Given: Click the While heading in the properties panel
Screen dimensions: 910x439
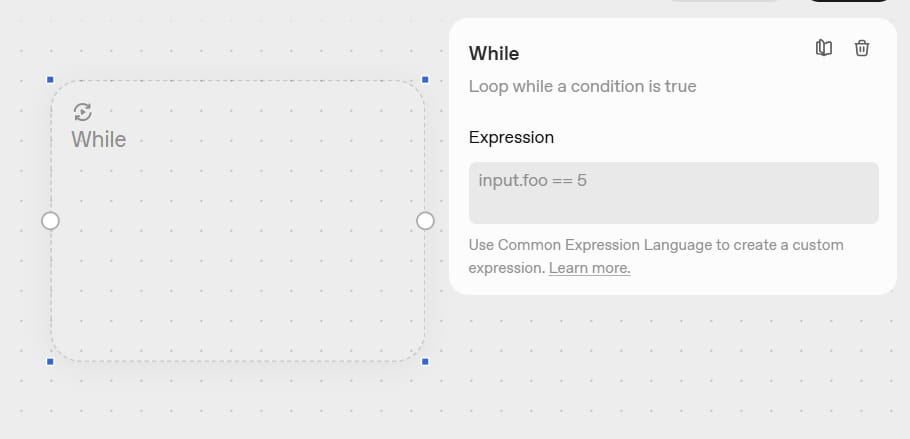Looking at the screenshot, I should click(x=494, y=53).
